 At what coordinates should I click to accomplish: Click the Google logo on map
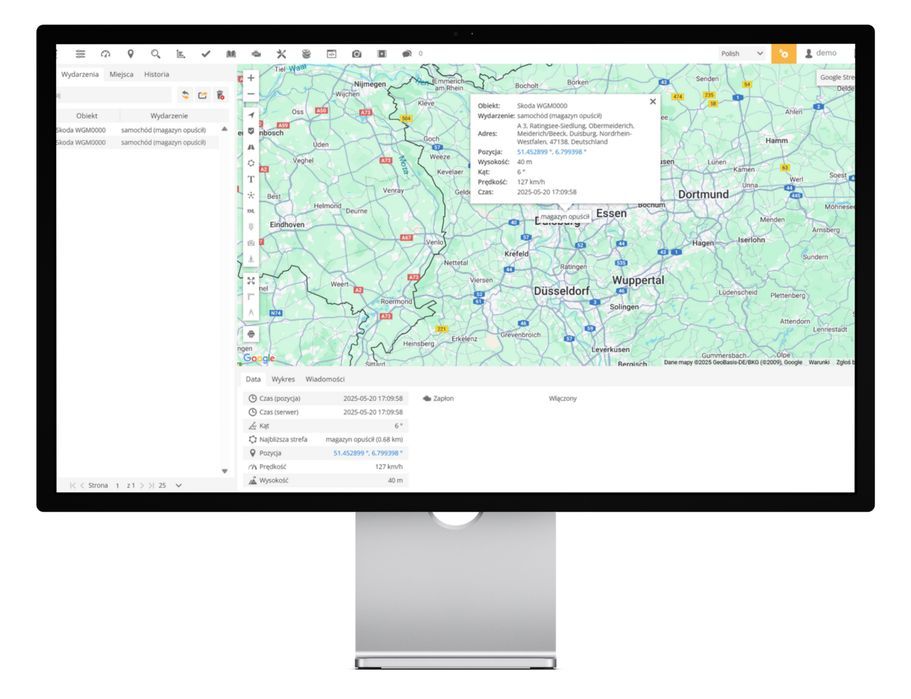point(259,359)
